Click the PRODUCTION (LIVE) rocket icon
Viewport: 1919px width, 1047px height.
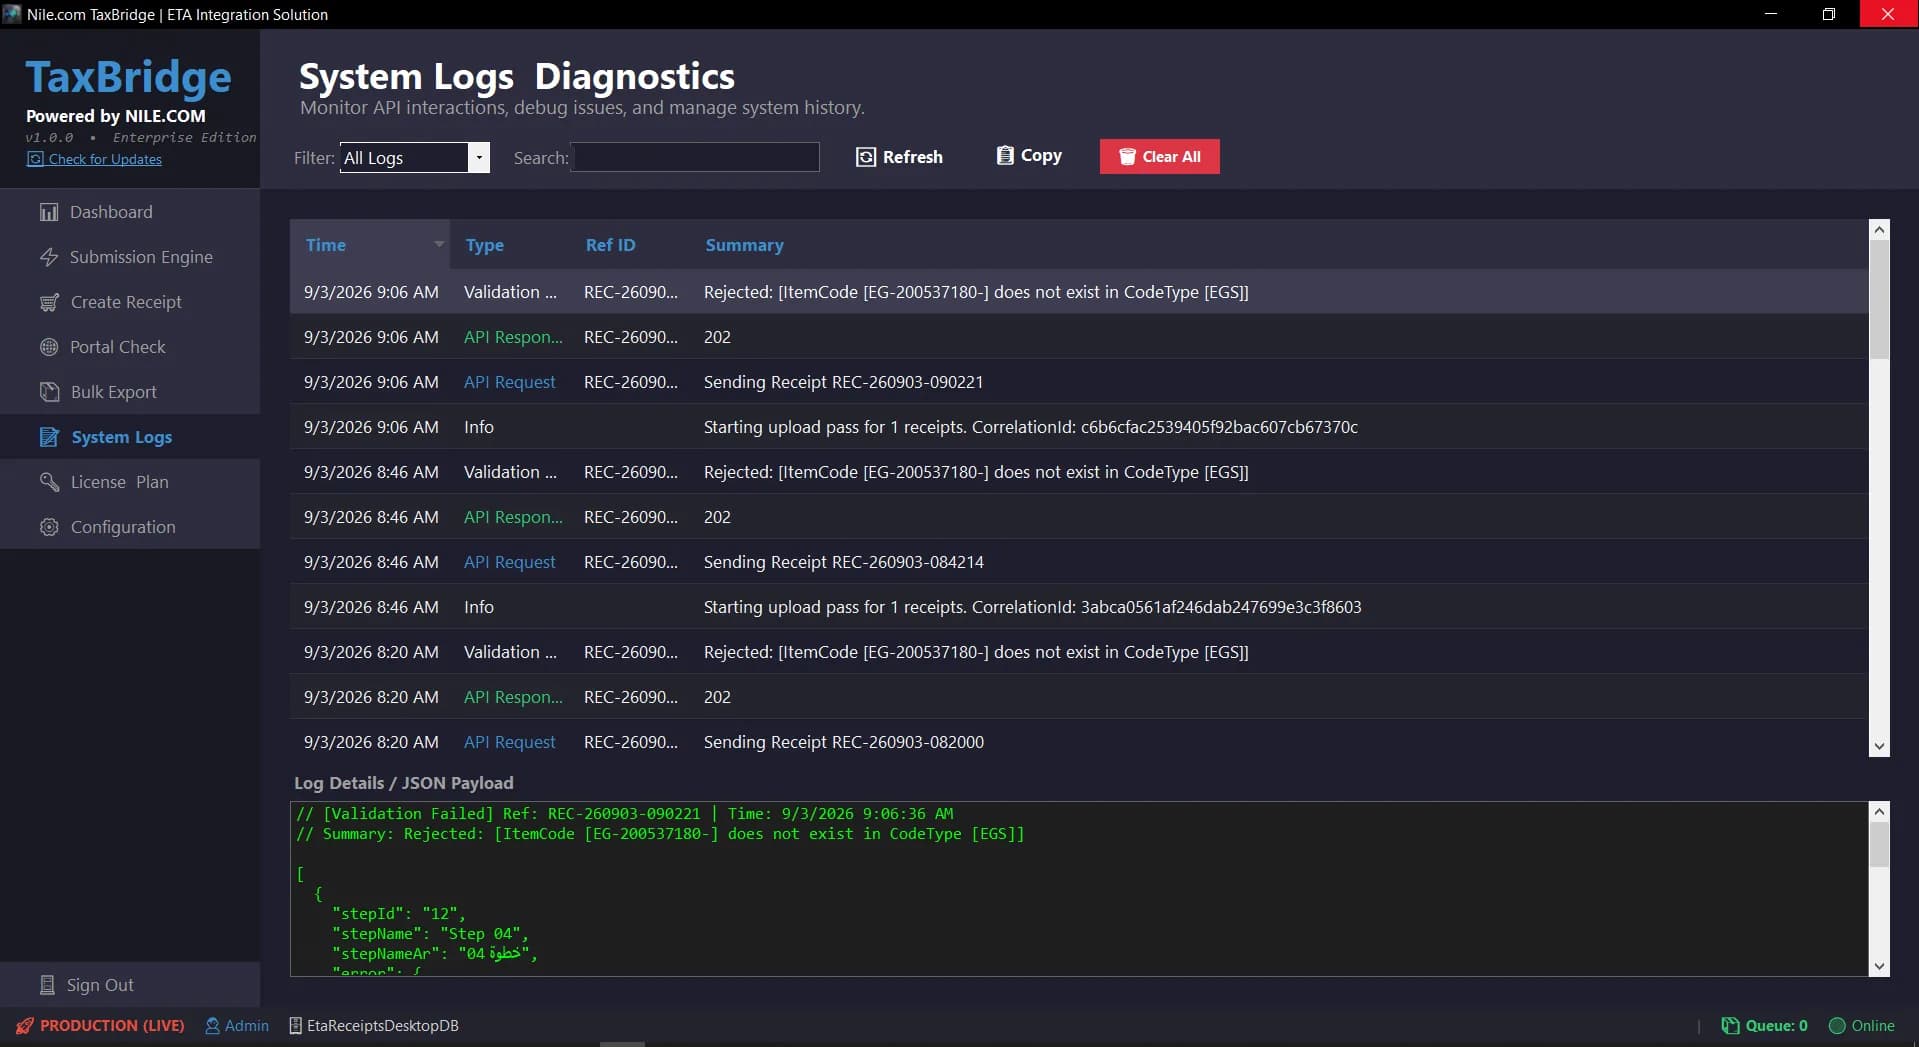[25, 1026]
